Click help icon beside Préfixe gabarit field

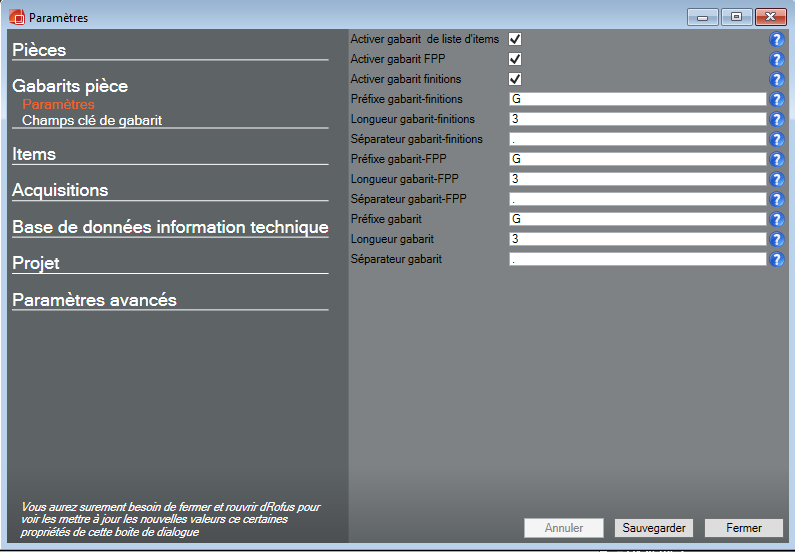point(776,219)
